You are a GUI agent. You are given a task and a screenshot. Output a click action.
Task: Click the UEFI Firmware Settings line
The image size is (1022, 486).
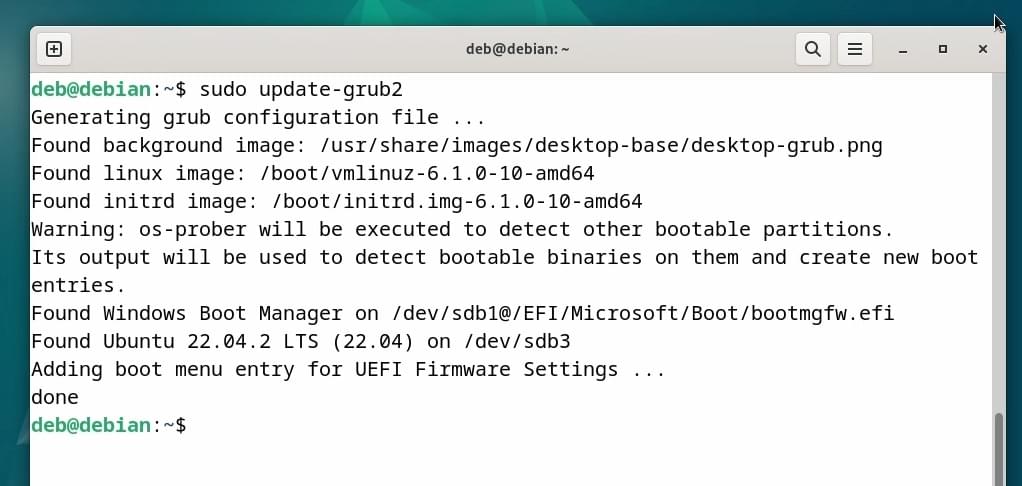348,369
